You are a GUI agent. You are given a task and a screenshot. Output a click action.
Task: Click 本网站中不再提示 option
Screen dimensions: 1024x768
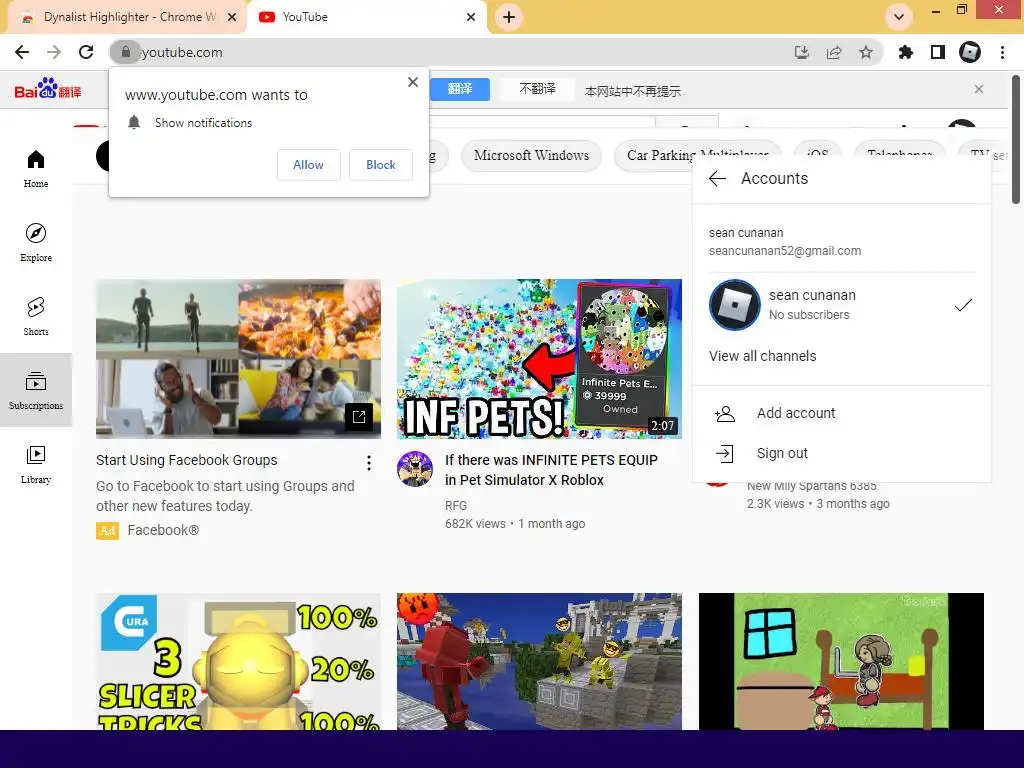(633, 91)
